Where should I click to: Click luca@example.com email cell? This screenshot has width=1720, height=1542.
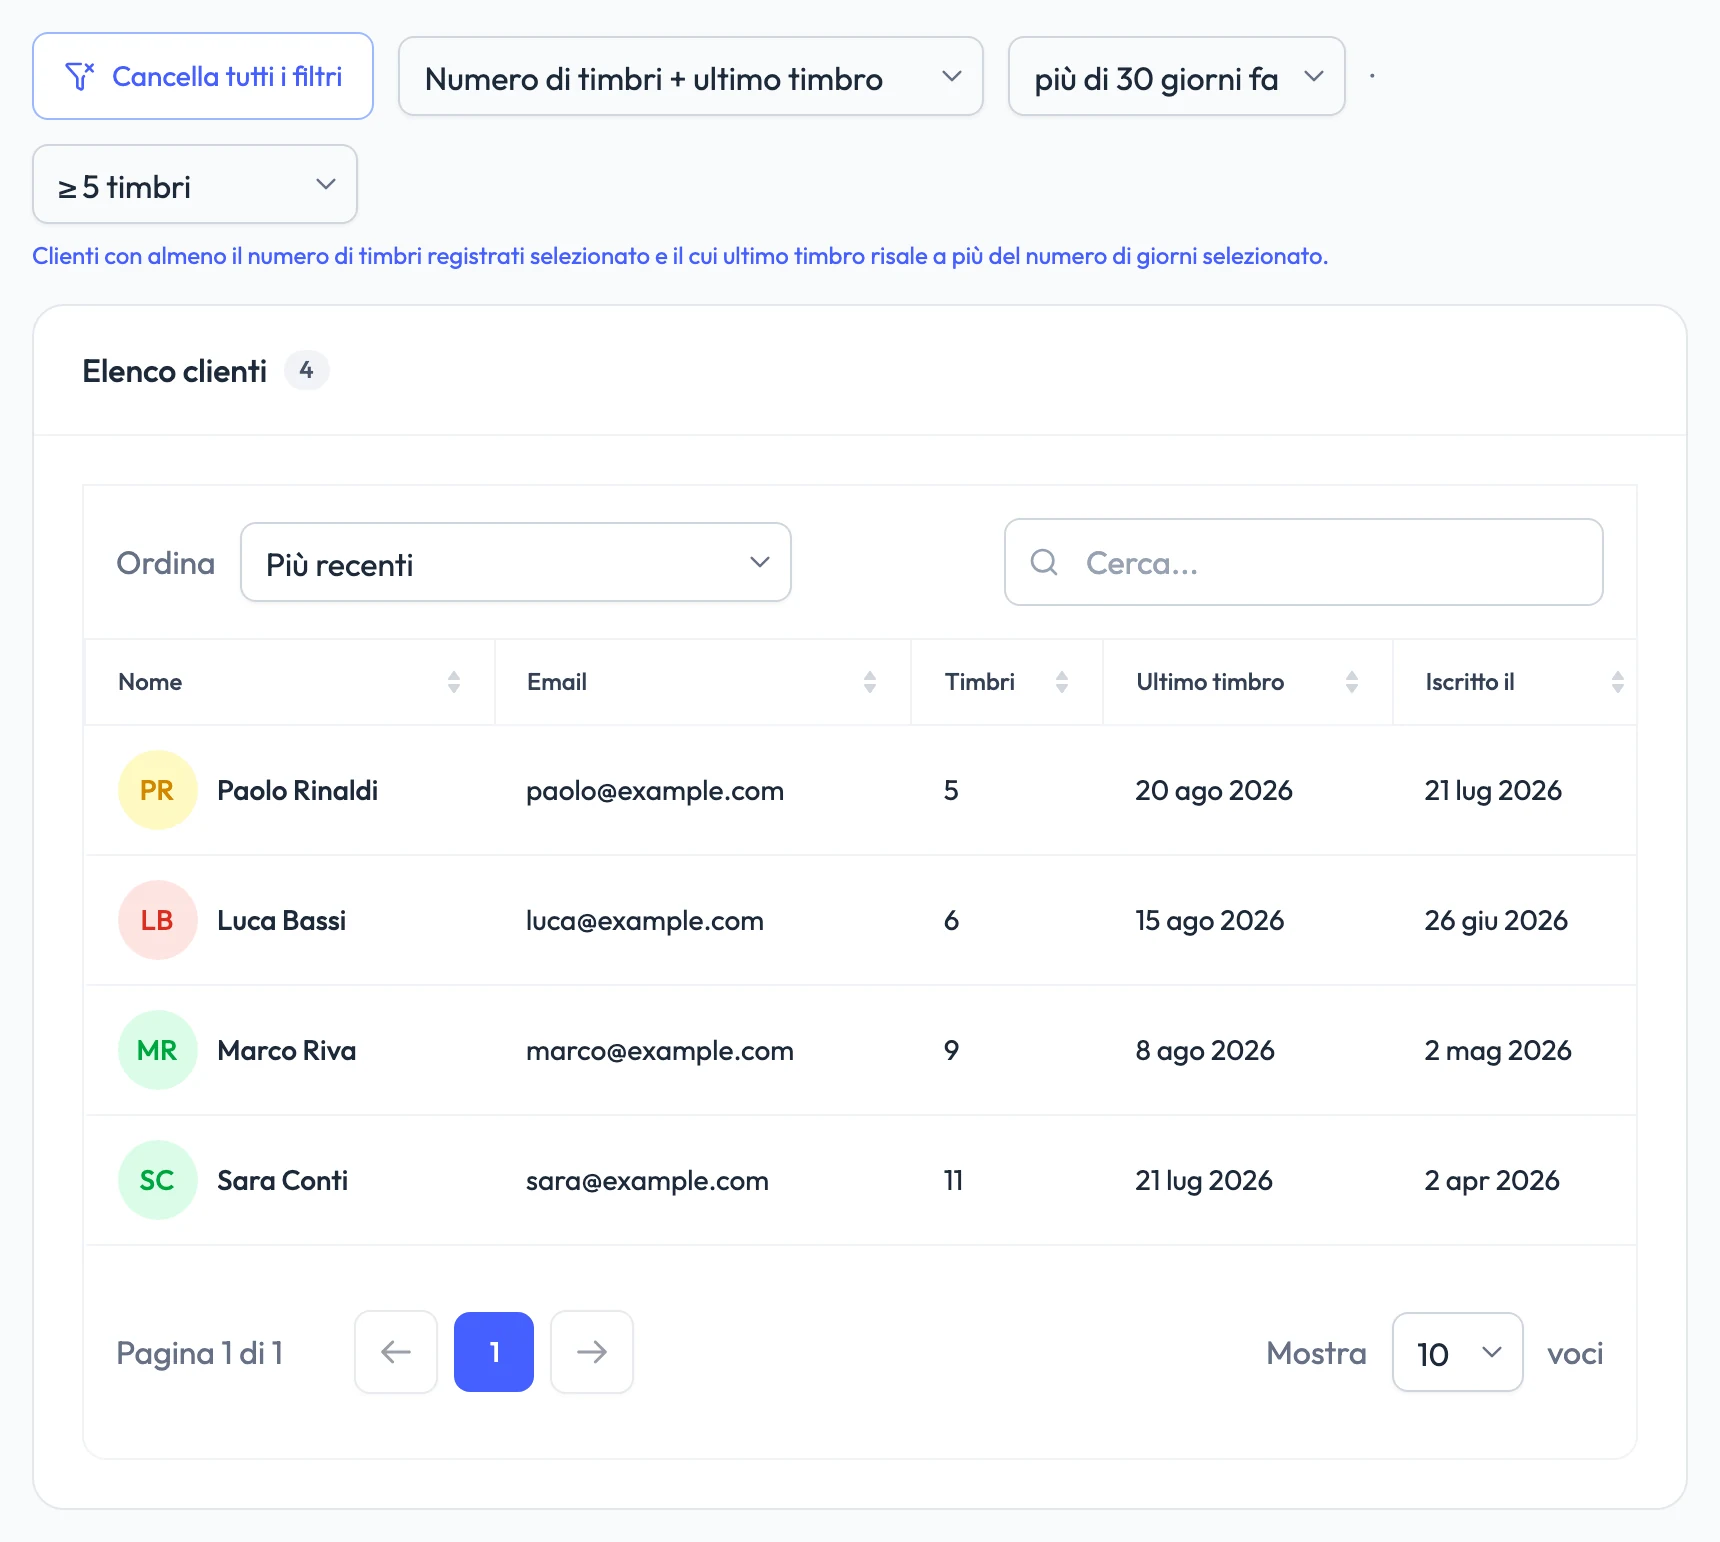pos(645,921)
